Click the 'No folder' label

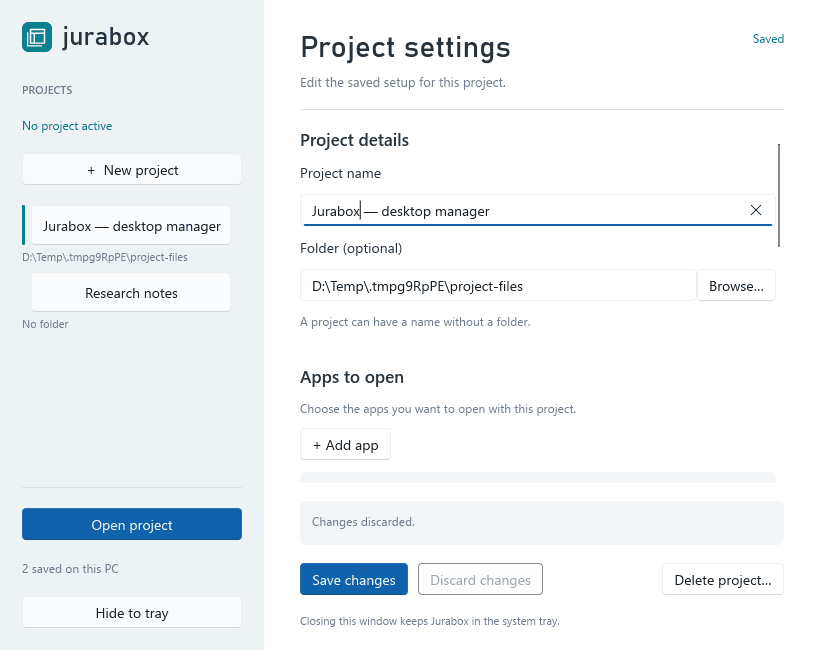[x=45, y=324]
